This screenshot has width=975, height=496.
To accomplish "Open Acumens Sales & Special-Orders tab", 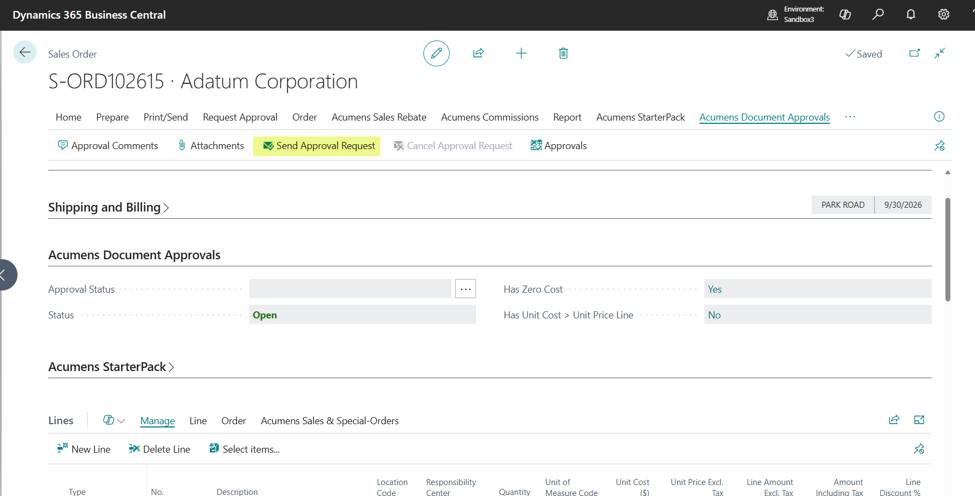I will click(330, 421).
